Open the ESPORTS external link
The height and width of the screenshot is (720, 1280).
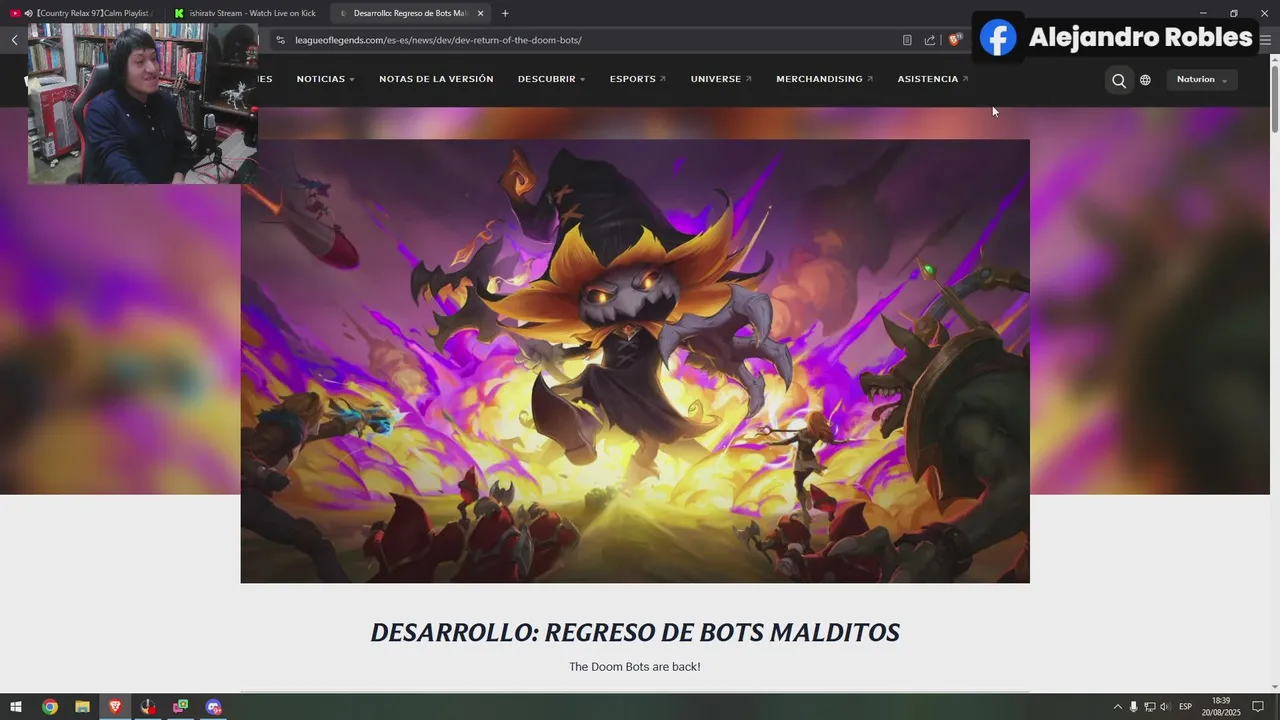pos(638,79)
